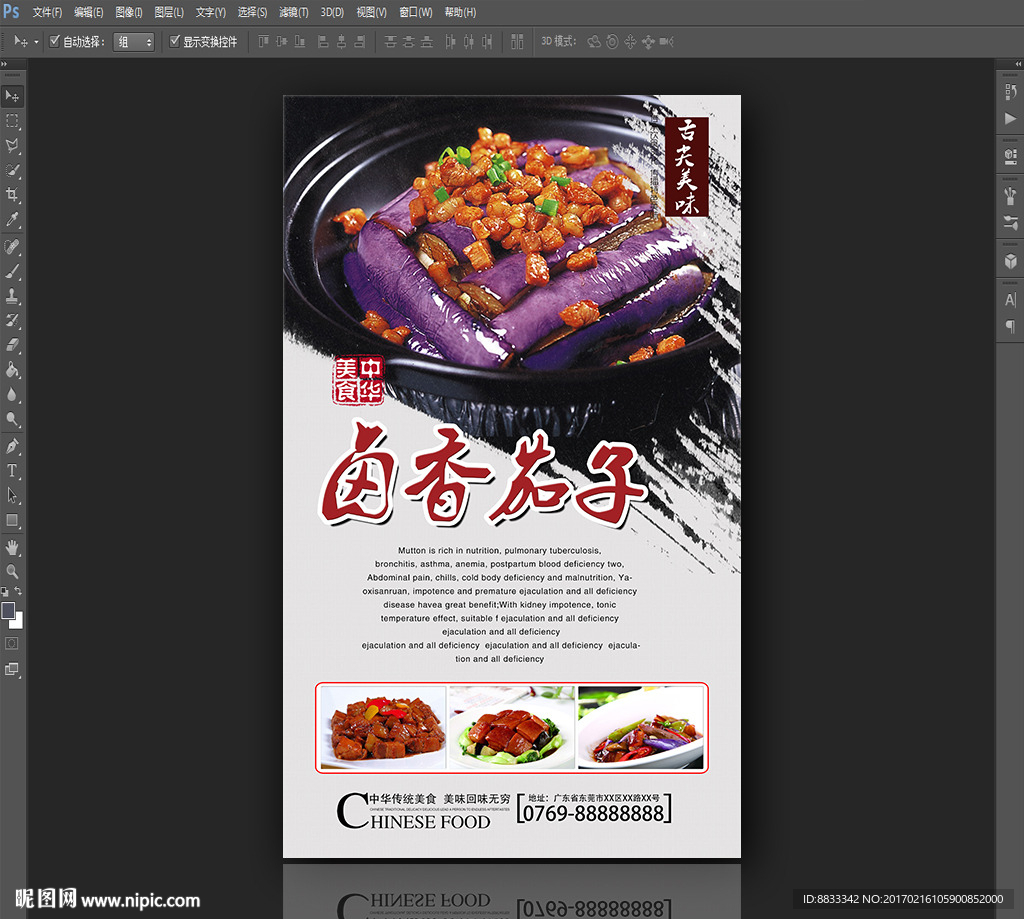Open the Brush settings panel icon
The width and height of the screenshot is (1024, 919).
pyautogui.click(x=1010, y=195)
